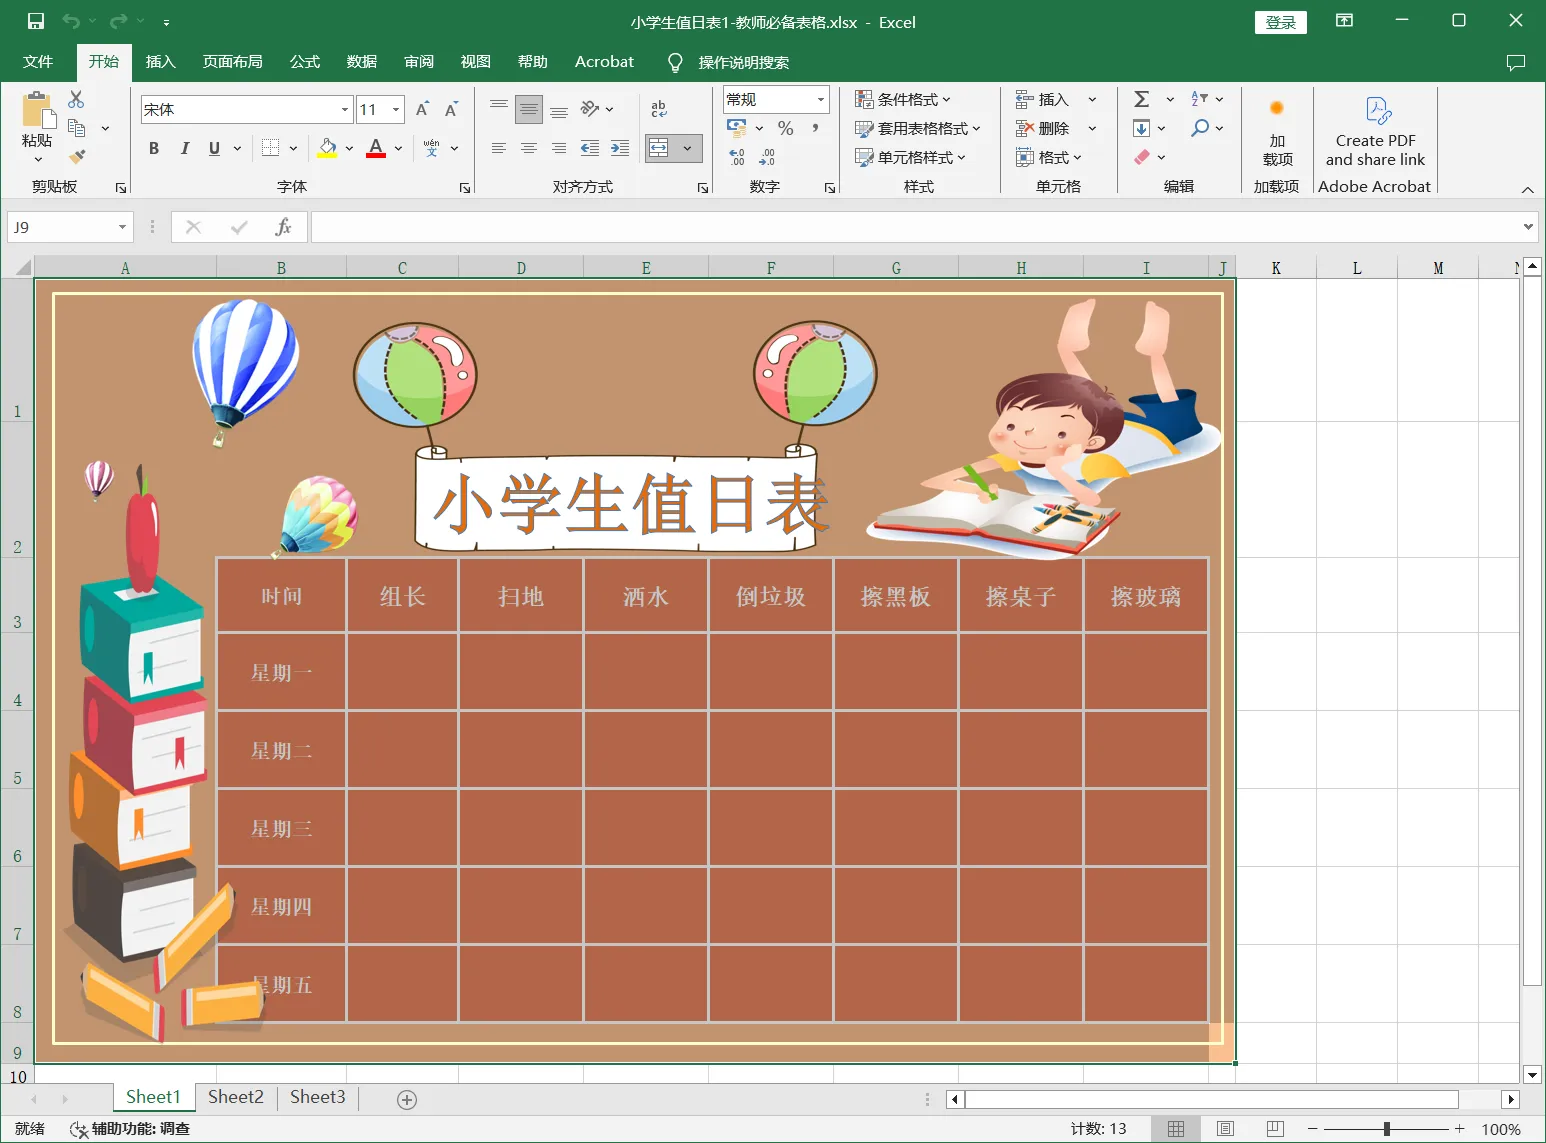Click zoom in plus button
This screenshot has height=1143, width=1546.
click(1460, 1129)
